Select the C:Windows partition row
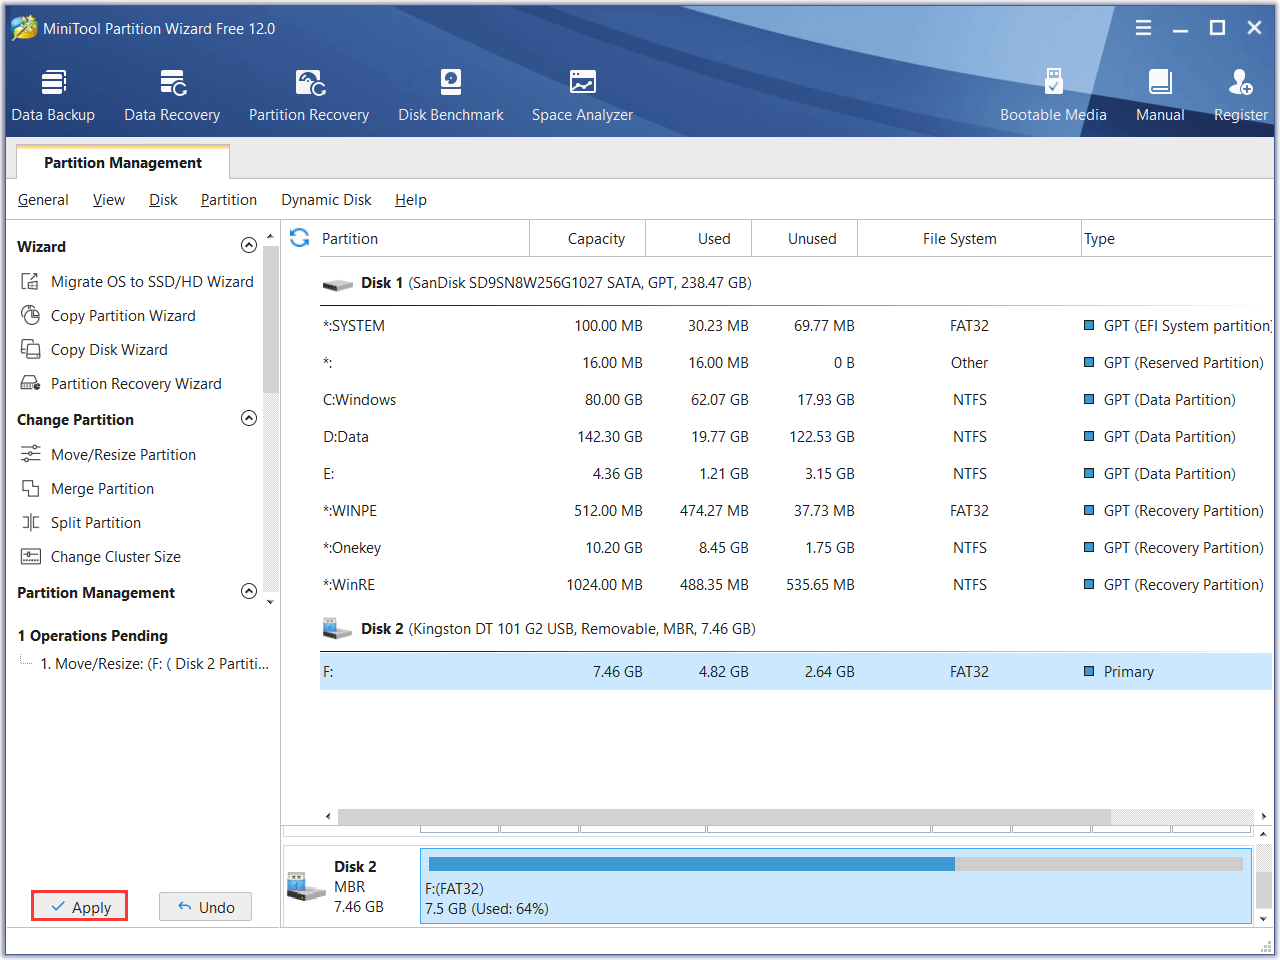 click(x=796, y=400)
